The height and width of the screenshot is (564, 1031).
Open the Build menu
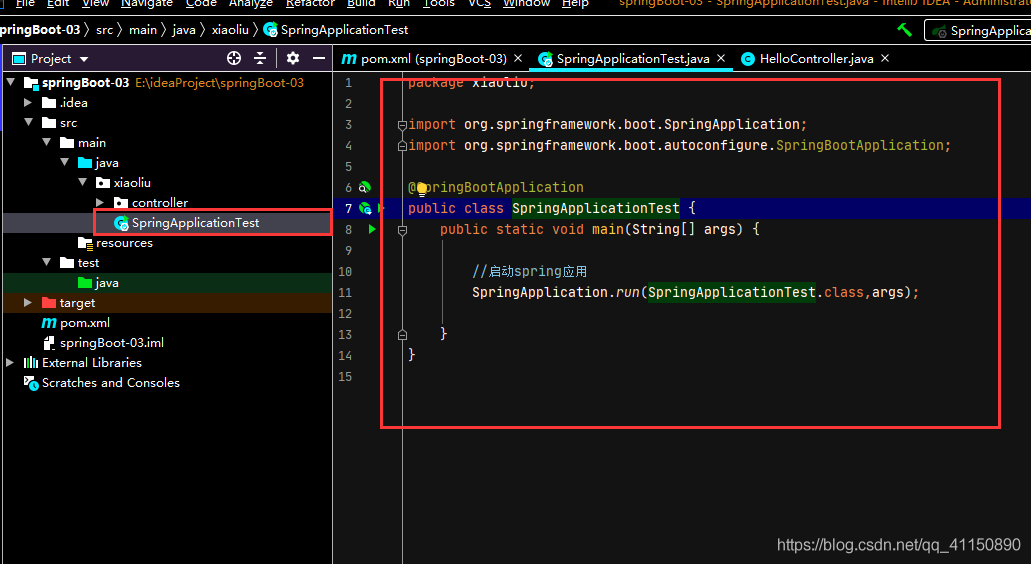pyautogui.click(x=361, y=3)
